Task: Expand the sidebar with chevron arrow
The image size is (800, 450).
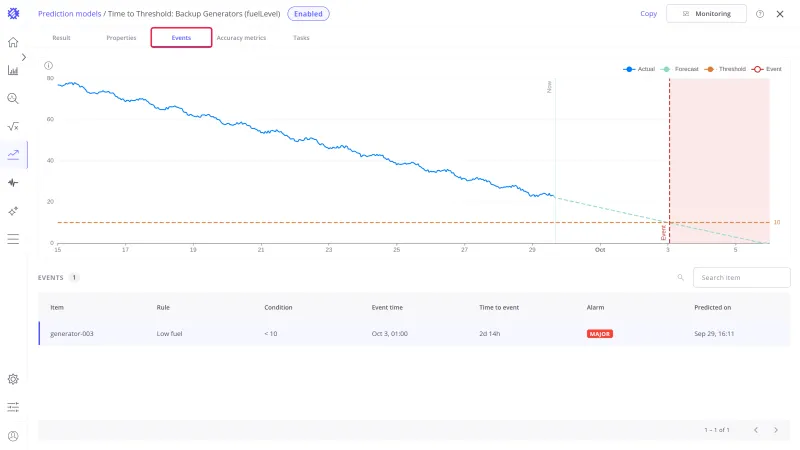Action: [x=23, y=57]
